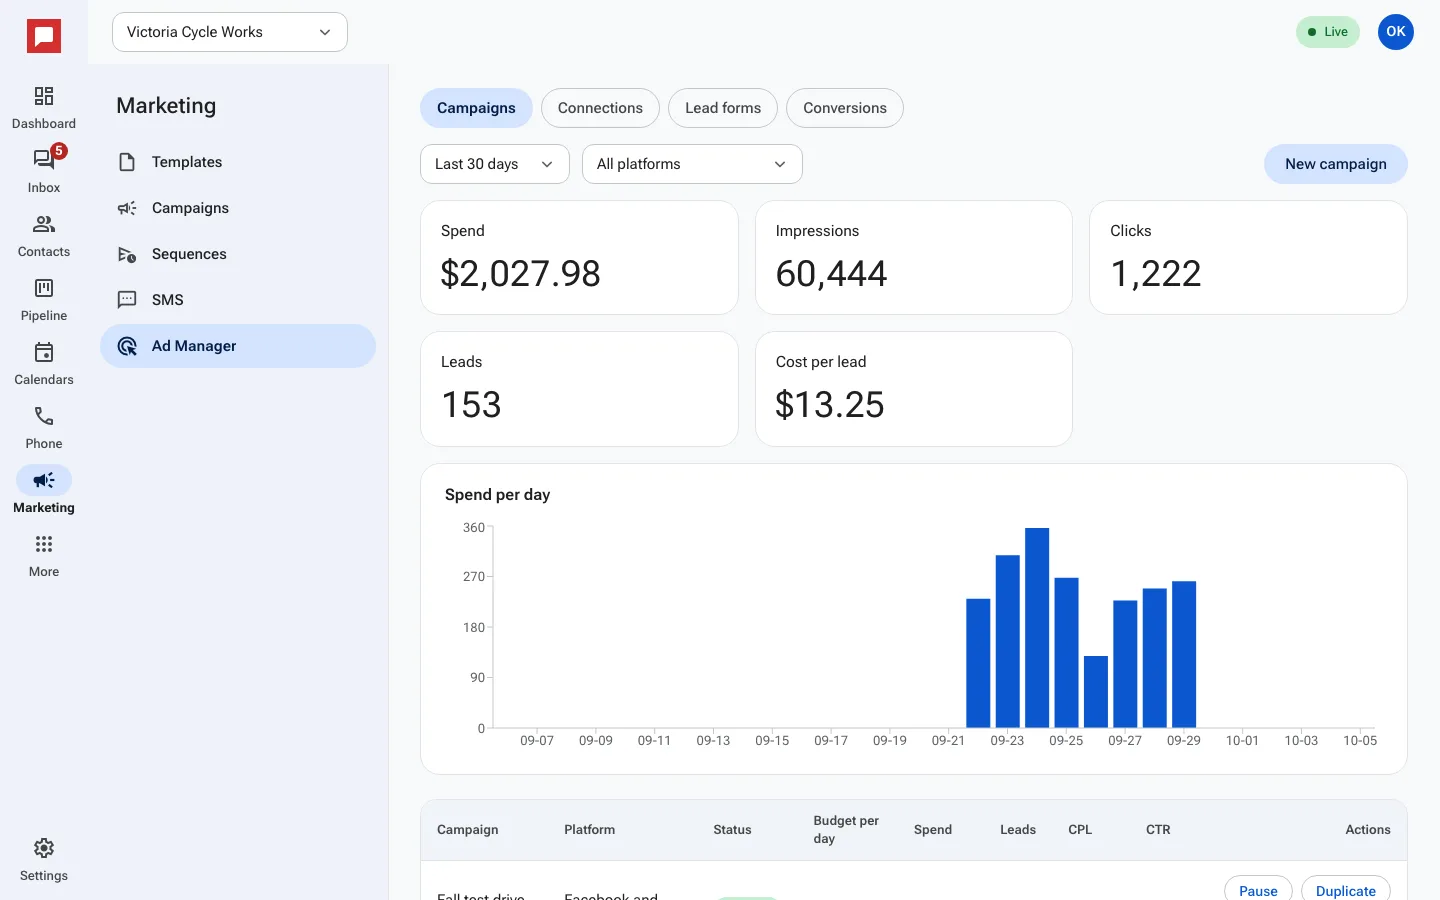The height and width of the screenshot is (900, 1440).
Task: Click the Live status badge
Action: click(1328, 32)
